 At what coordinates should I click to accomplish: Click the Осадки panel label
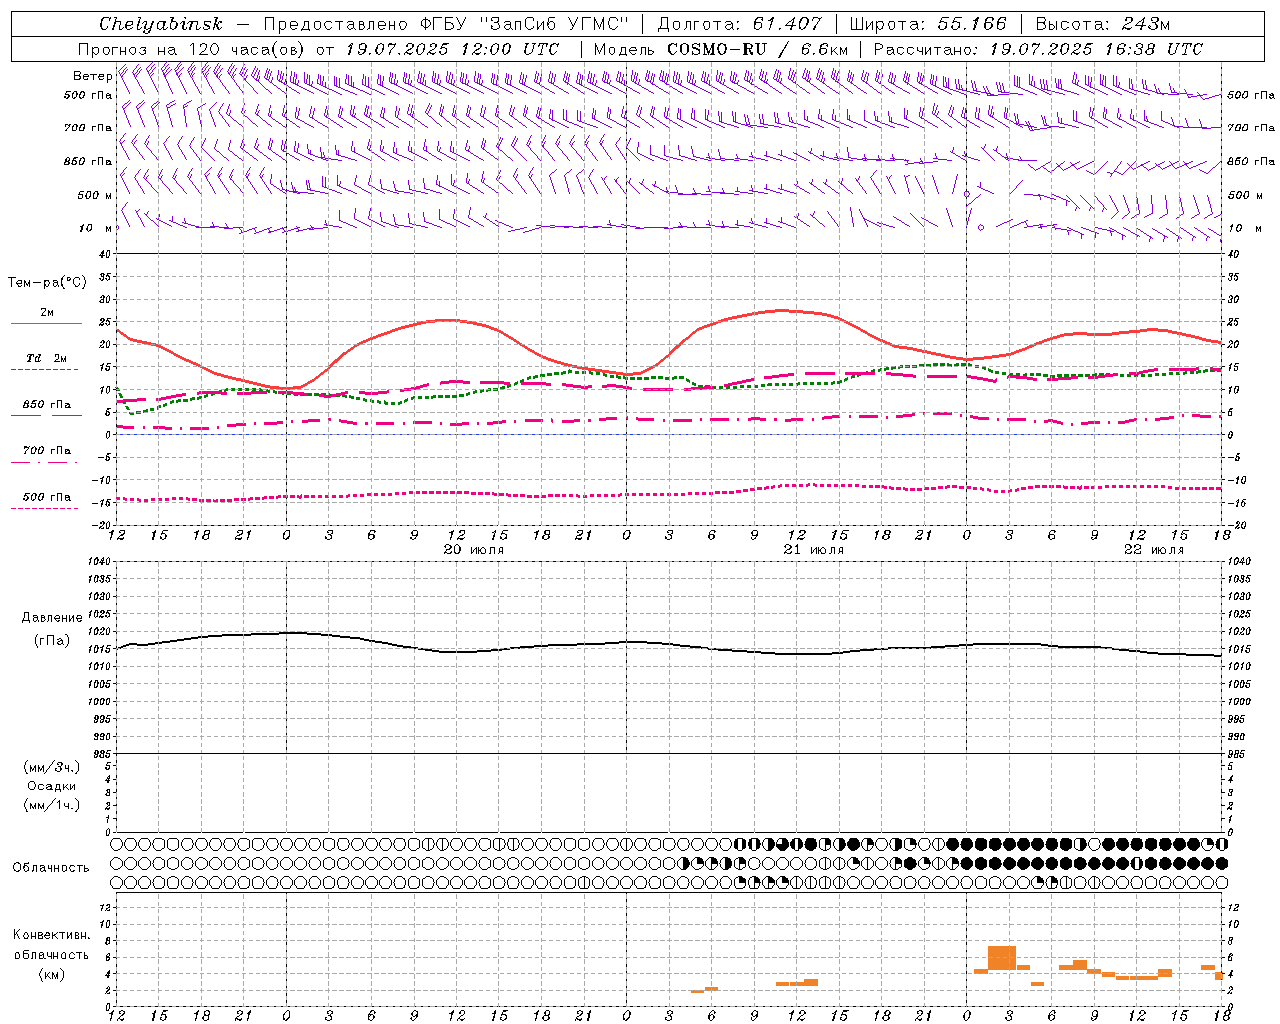pos(52,786)
